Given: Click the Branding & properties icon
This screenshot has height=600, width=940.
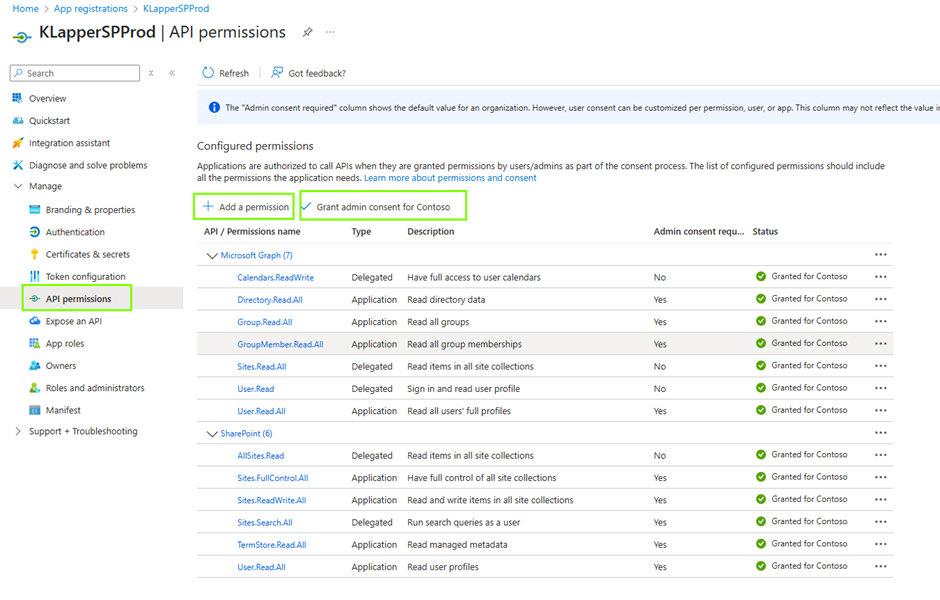Looking at the screenshot, I should [x=35, y=209].
